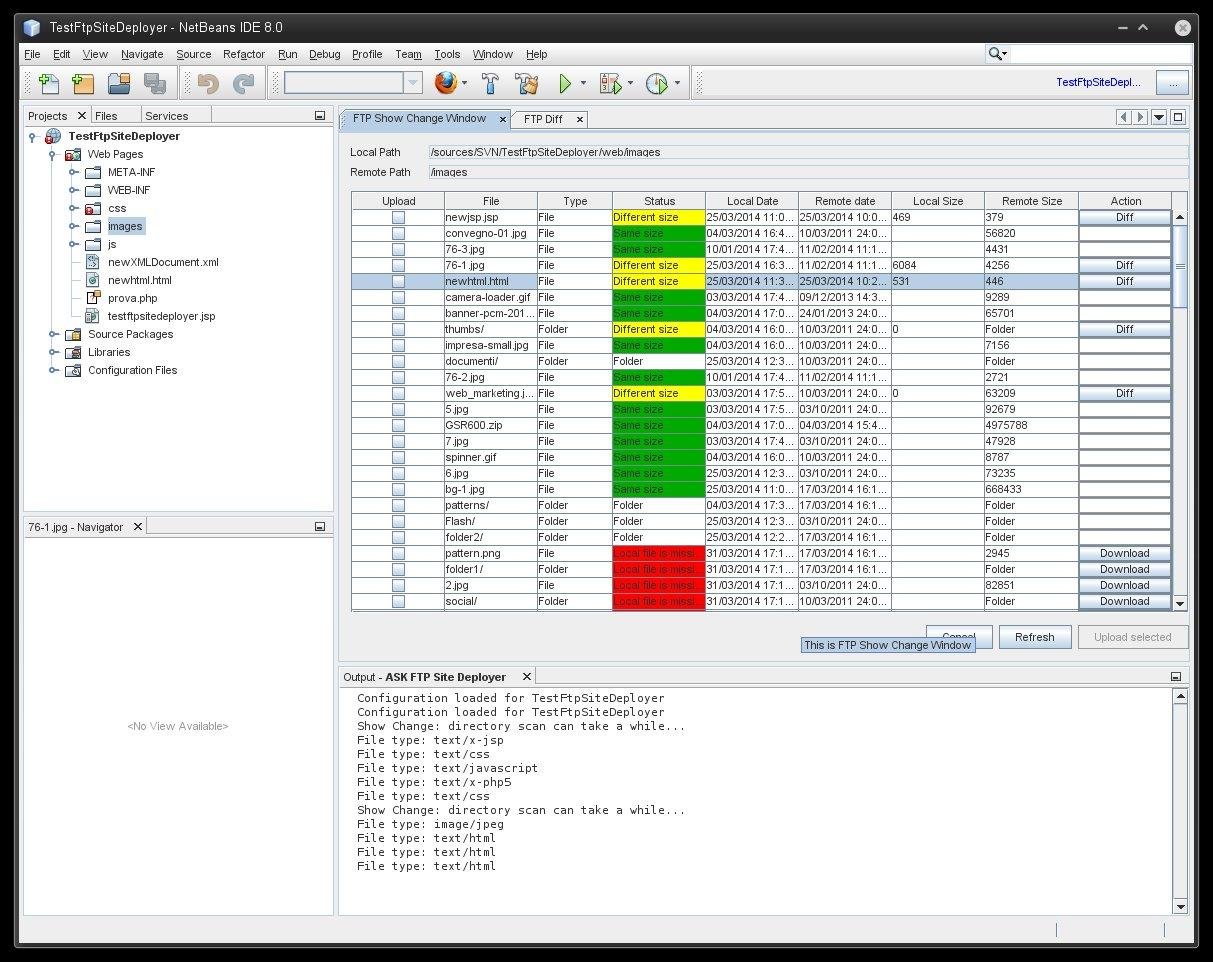Screen dimensions: 1213x962
Task: Build the project with the hammer icon
Action: (x=490, y=83)
